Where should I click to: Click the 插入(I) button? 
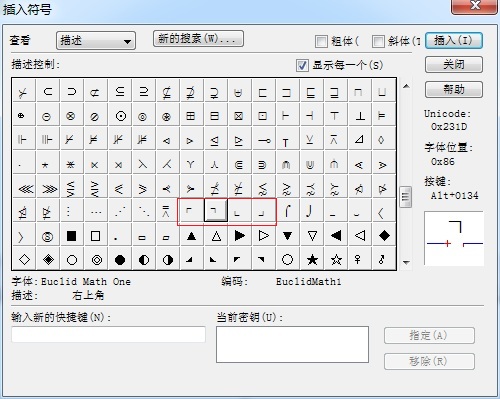[454, 41]
